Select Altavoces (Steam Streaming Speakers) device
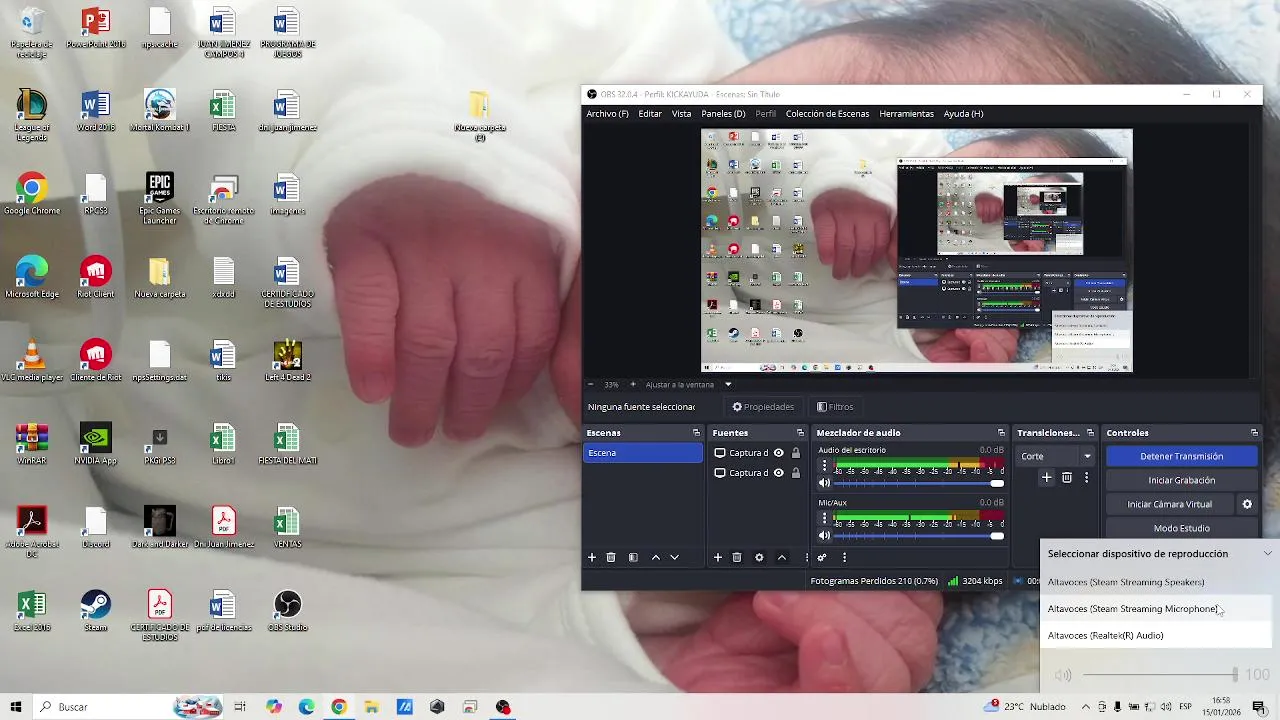The image size is (1280, 720). [x=1156, y=582]
